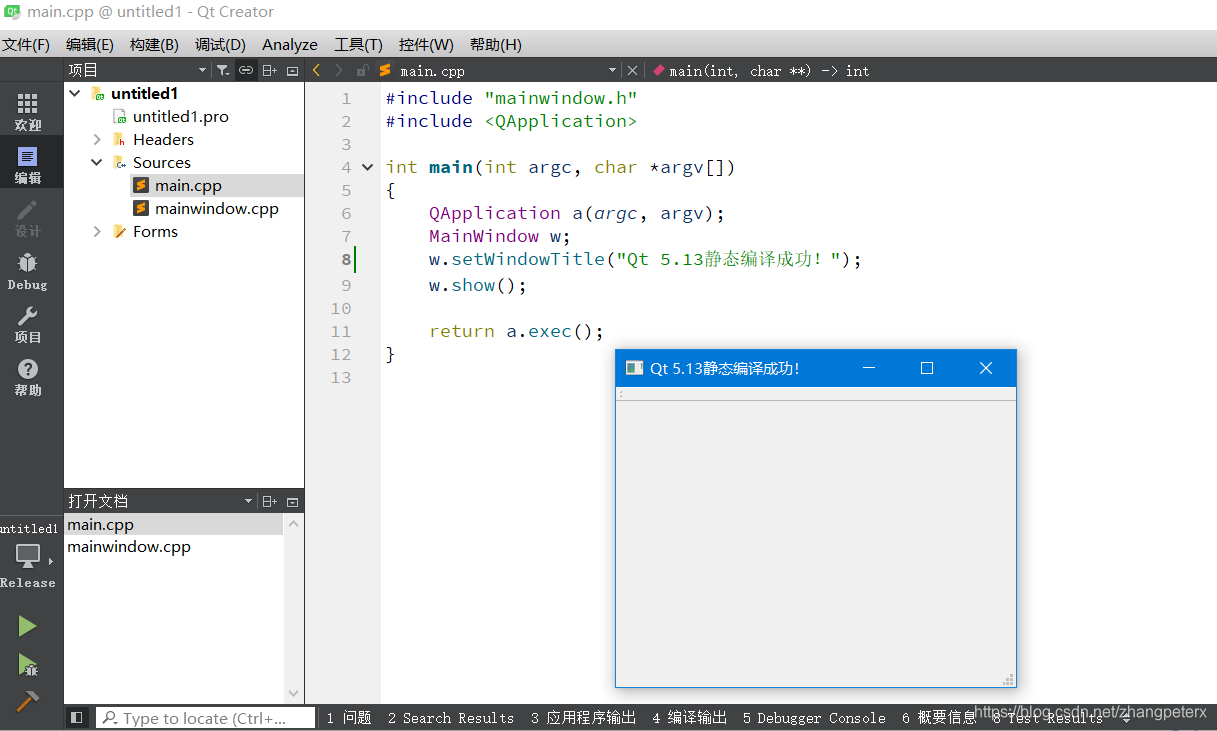Toggle synchronize with editor link icon
This screenshot has width=1217, height=731.
(246, 70)
